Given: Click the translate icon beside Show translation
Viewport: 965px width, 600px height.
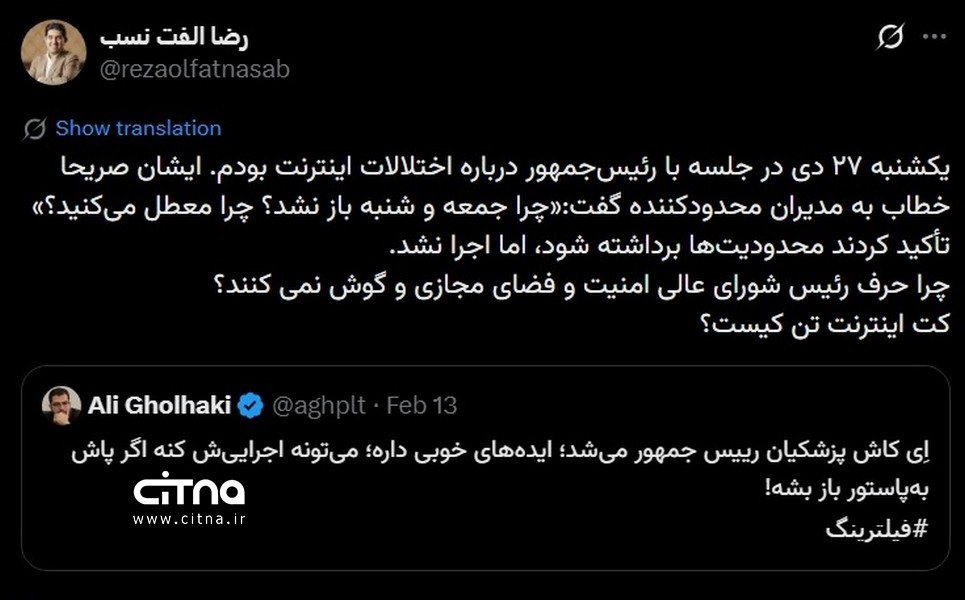Looking at the screenshot, I should (34, 128).
